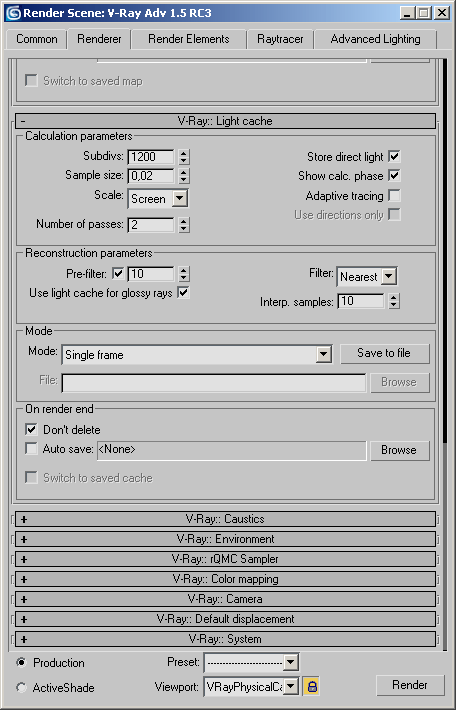Viewport: 456px width, 710px height.
Task: Open the Scale dropdown showing Screen
Action: point(158,198)
